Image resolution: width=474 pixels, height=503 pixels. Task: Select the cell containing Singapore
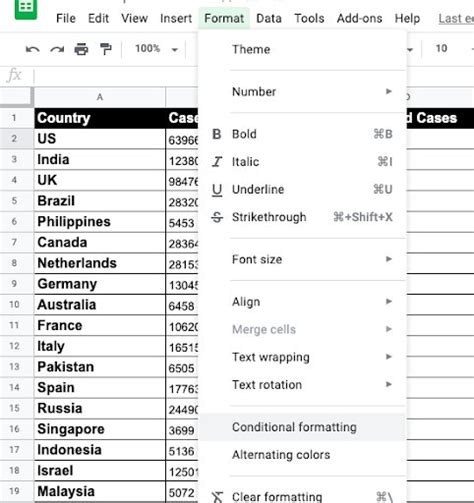100,429
